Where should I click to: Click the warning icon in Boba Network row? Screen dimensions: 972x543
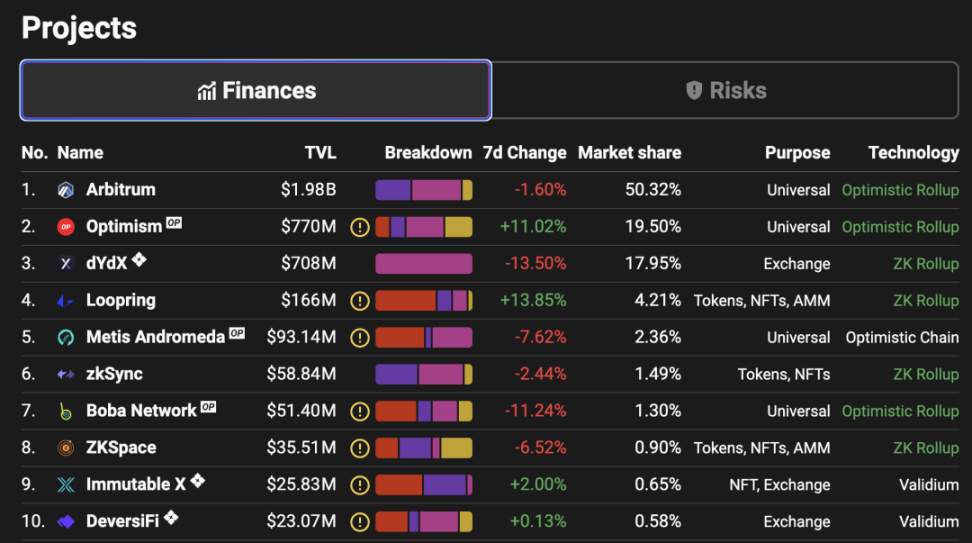(360, 412)
